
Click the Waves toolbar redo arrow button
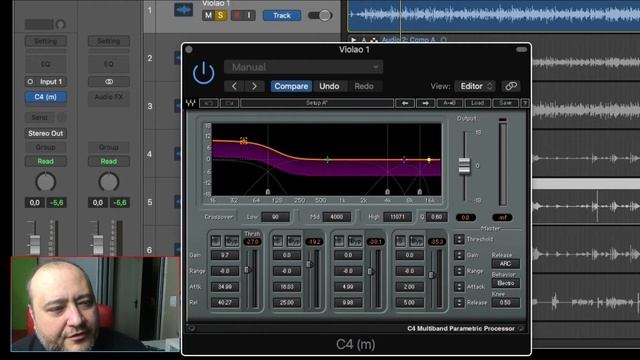click(229, 103)
